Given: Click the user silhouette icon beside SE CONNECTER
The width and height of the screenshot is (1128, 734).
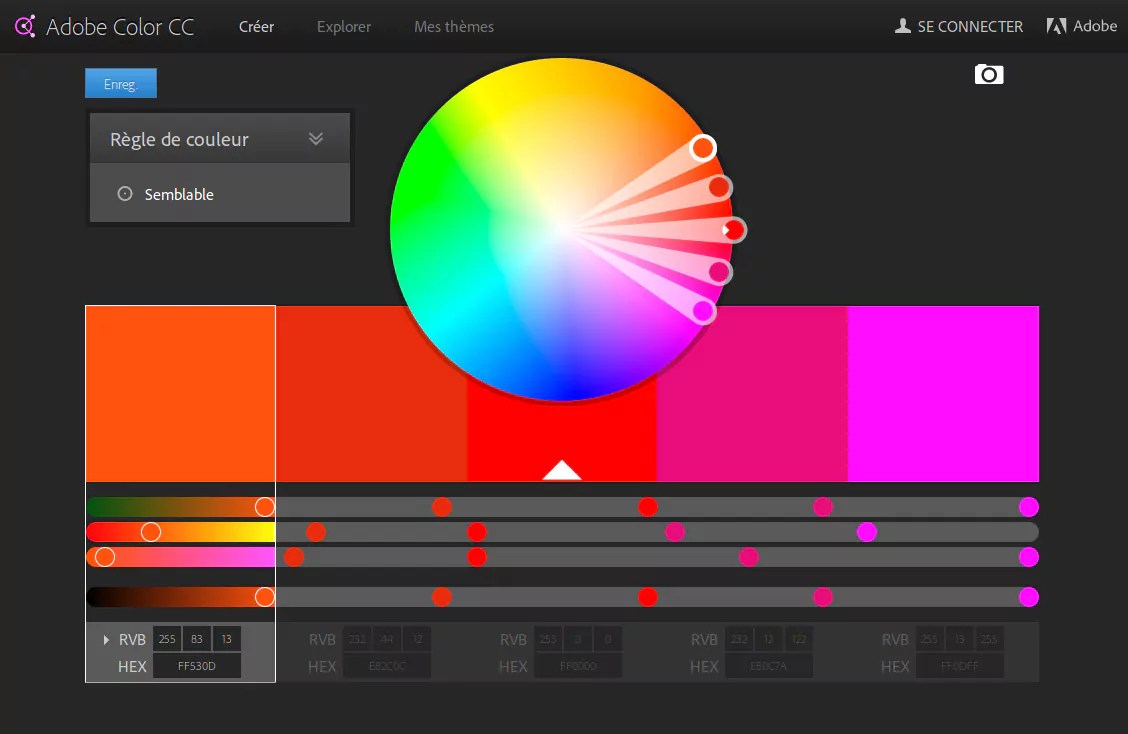Looking at the screenshot, I should (x=902, y=26).
